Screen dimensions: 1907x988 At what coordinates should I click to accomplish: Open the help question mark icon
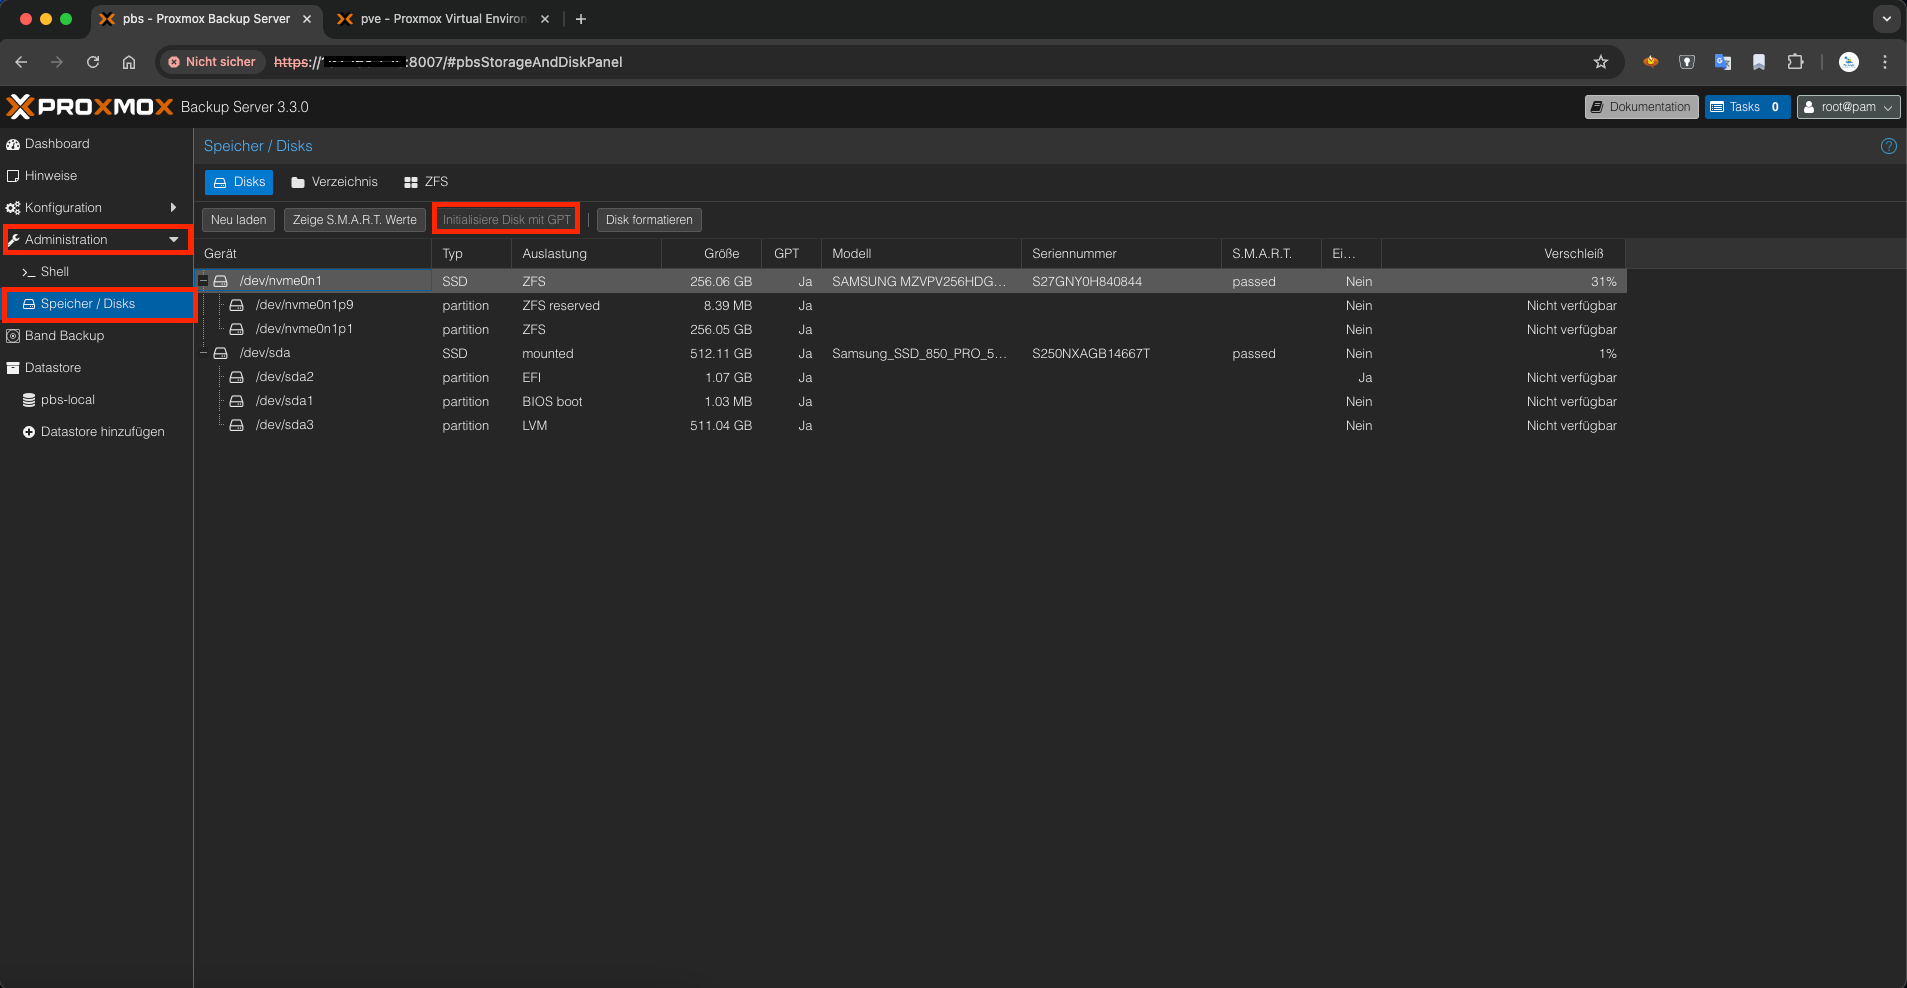point(1888,146)
